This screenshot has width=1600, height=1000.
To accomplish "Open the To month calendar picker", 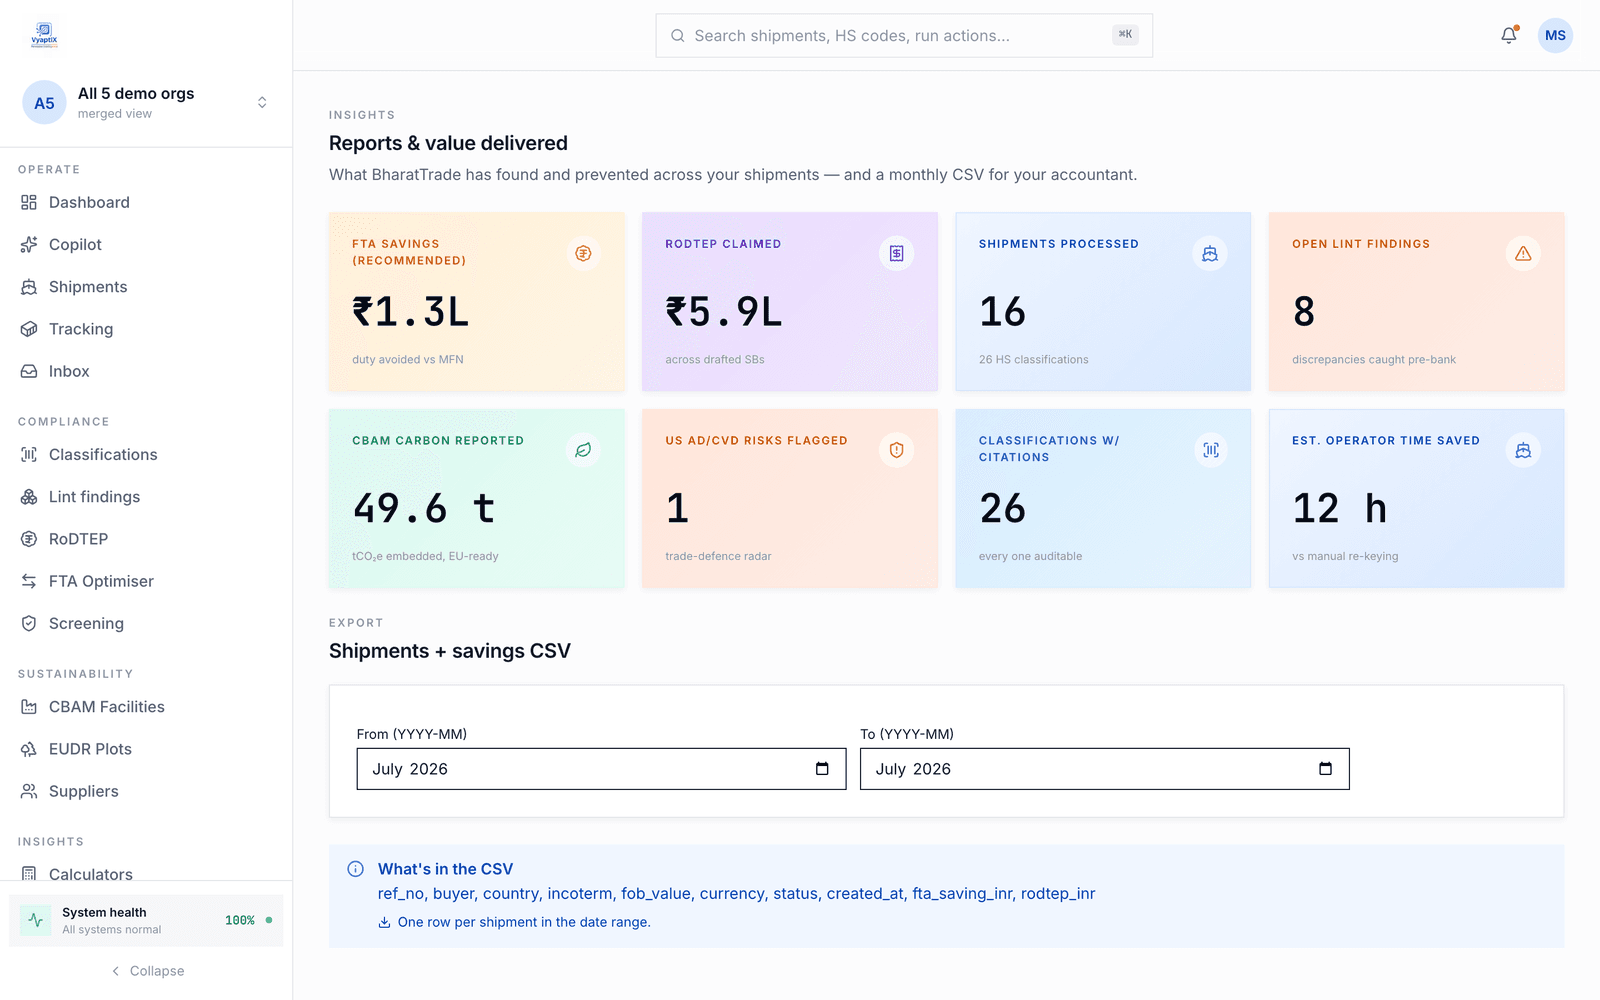I will [x=1325, y=769].
